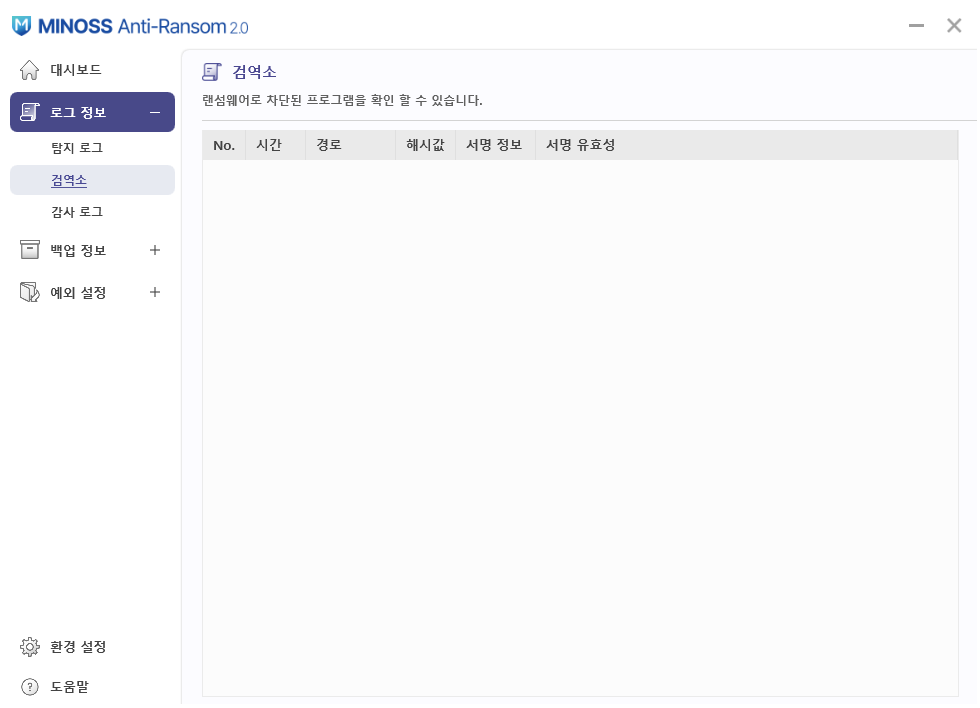Sort by the 경로 column header
Viewport: 980px width, 708px height.
tap(351, 146)
